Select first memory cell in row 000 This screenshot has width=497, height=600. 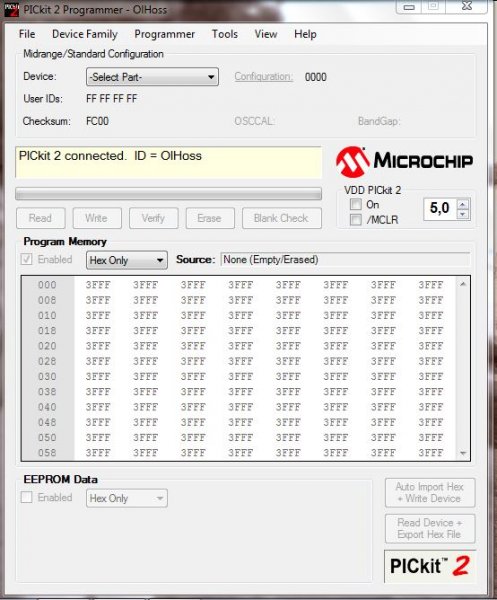tap(98, 285)
